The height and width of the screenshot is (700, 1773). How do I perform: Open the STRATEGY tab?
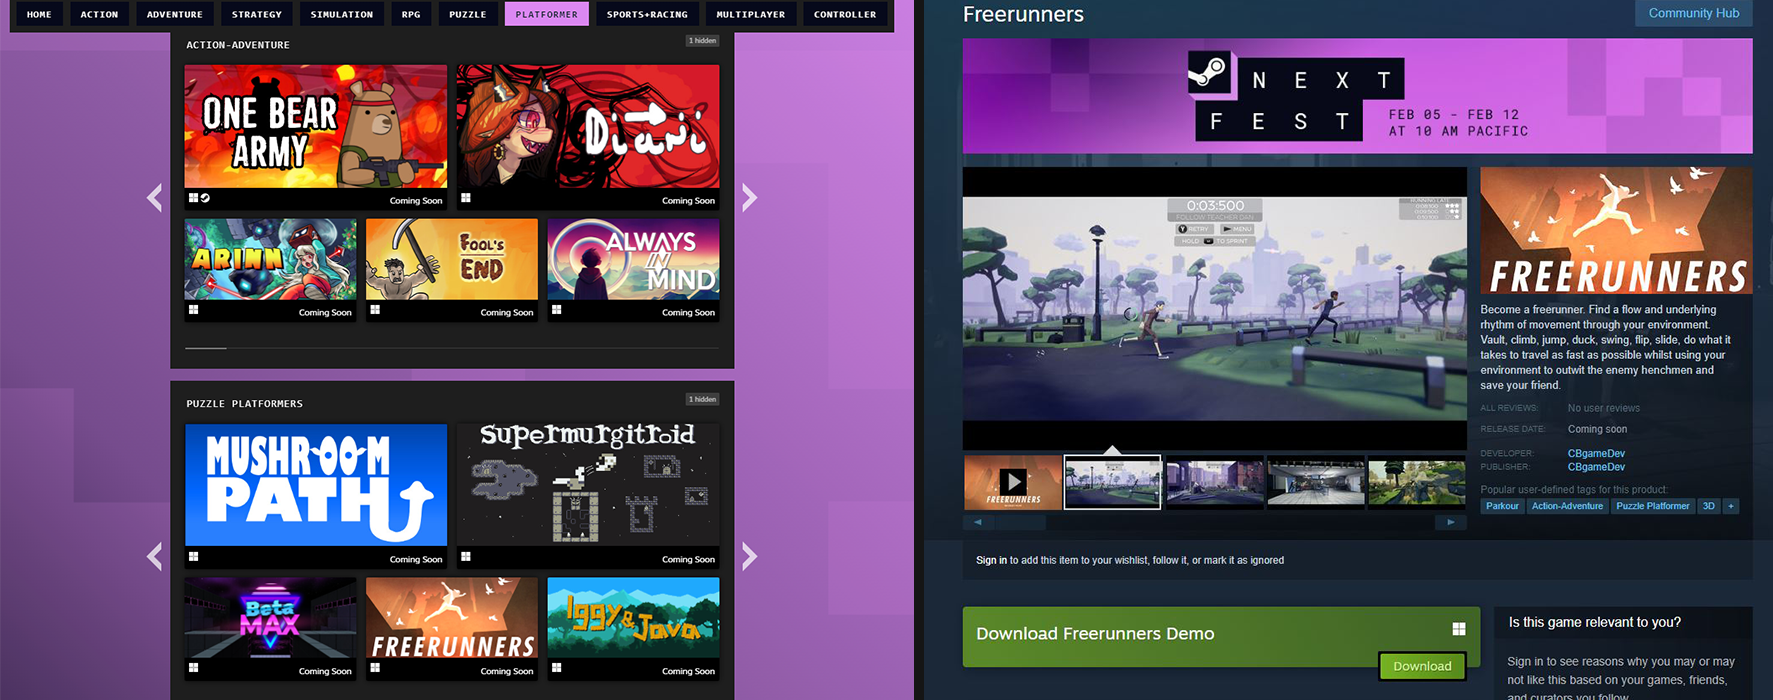(x=257, y=14)
